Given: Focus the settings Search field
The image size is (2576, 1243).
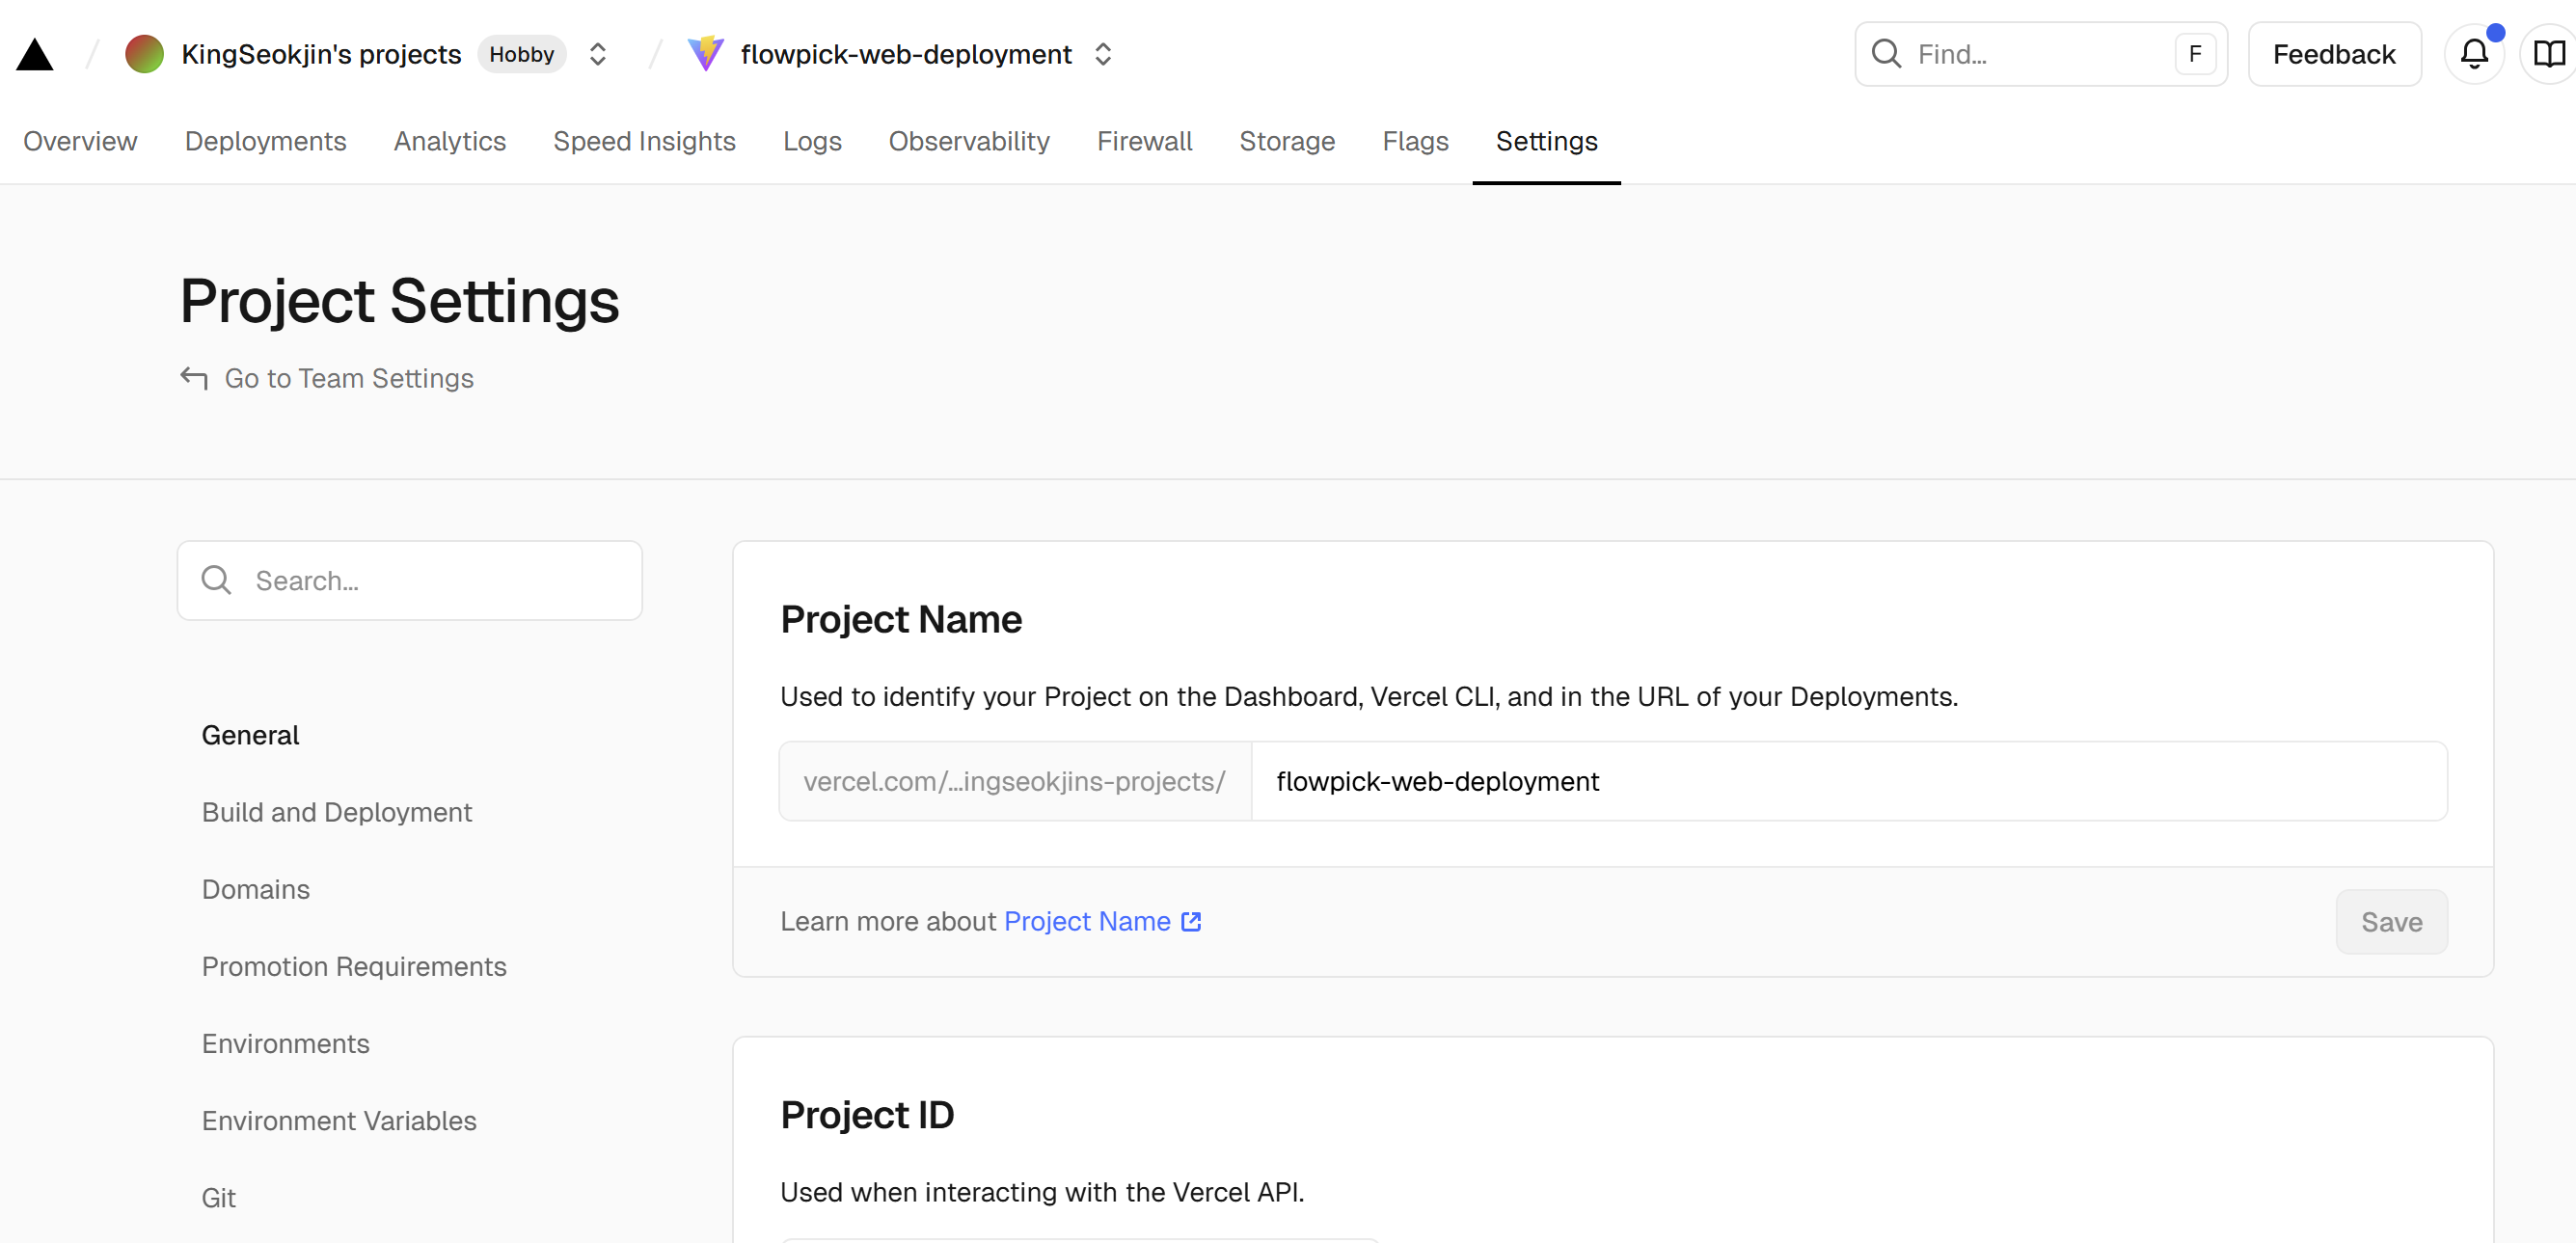Looking at the screenshot, I should (x=410, y=580).
